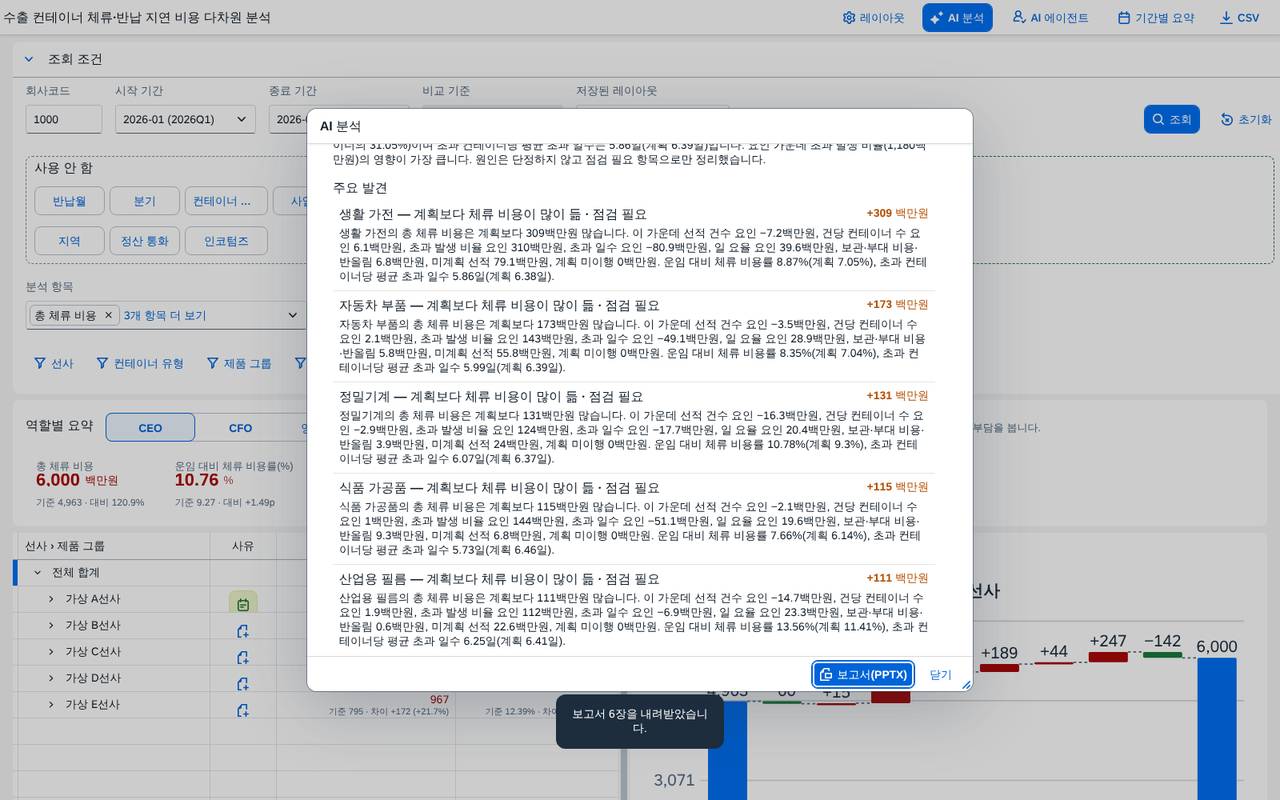Click the 6,000 백만원 KPI value
Image resolution: width=1280 pixels, height=800 pixels.
76,480
